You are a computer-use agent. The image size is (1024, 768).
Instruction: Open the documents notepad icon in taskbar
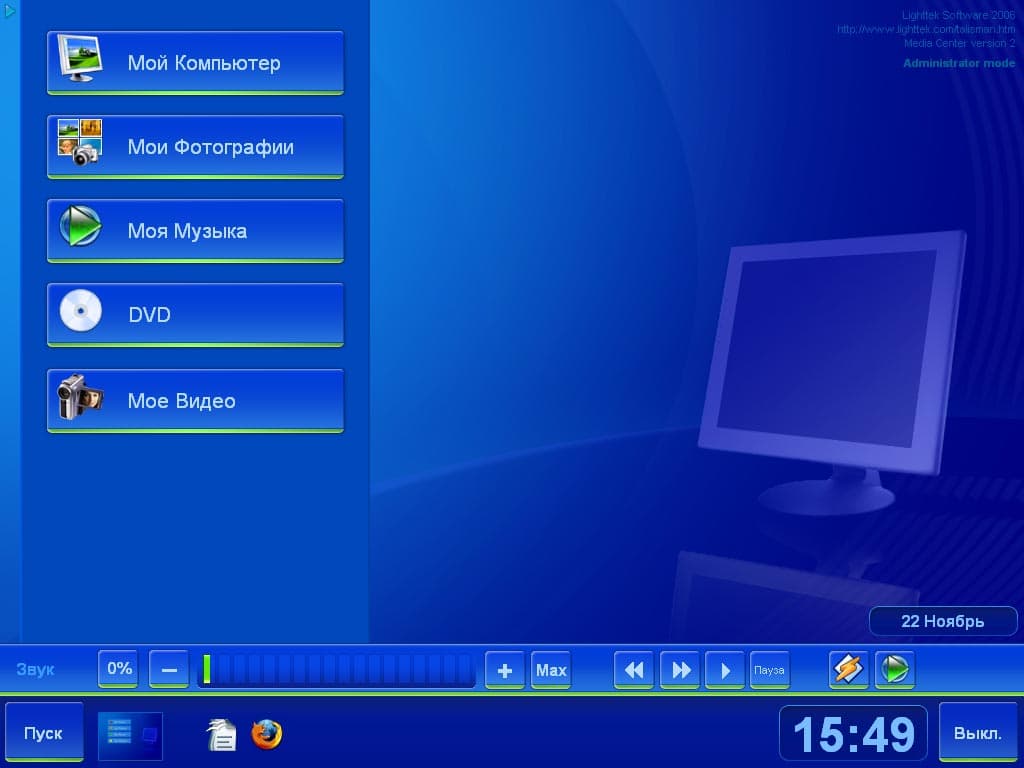coord(221,735)
